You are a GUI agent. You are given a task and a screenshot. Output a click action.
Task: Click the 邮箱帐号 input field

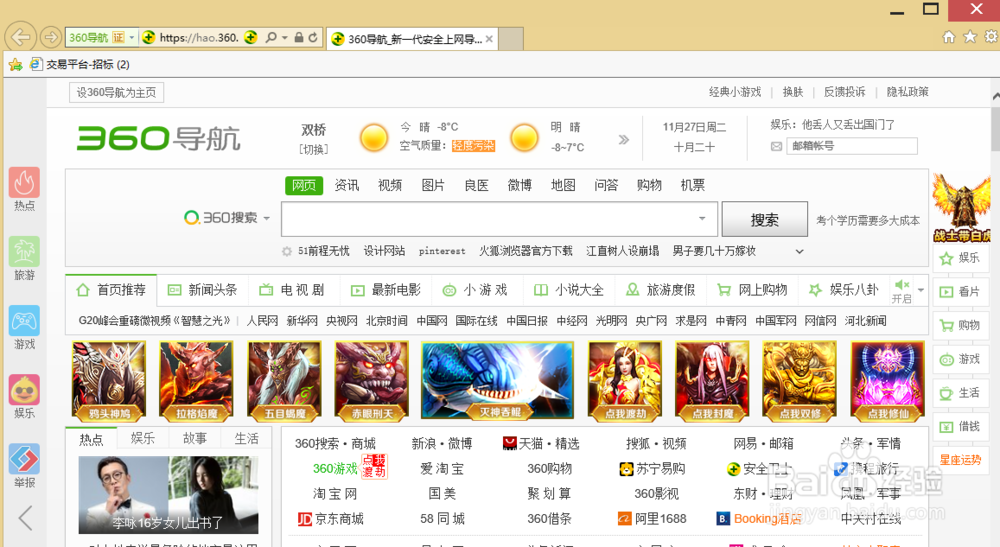tap(851, 146)
